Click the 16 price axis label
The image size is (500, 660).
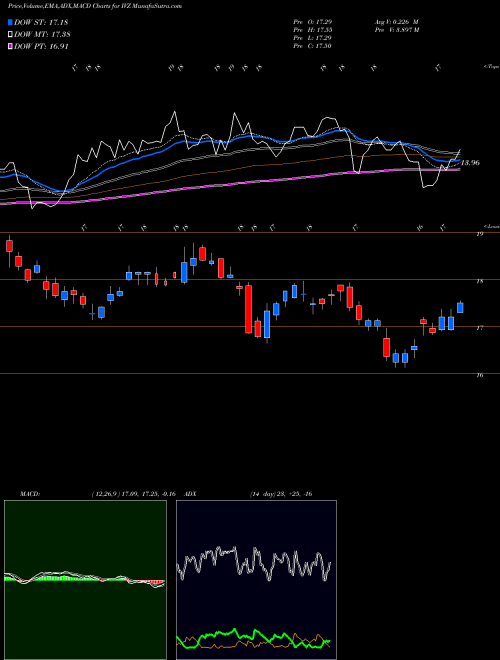point(479,375)
